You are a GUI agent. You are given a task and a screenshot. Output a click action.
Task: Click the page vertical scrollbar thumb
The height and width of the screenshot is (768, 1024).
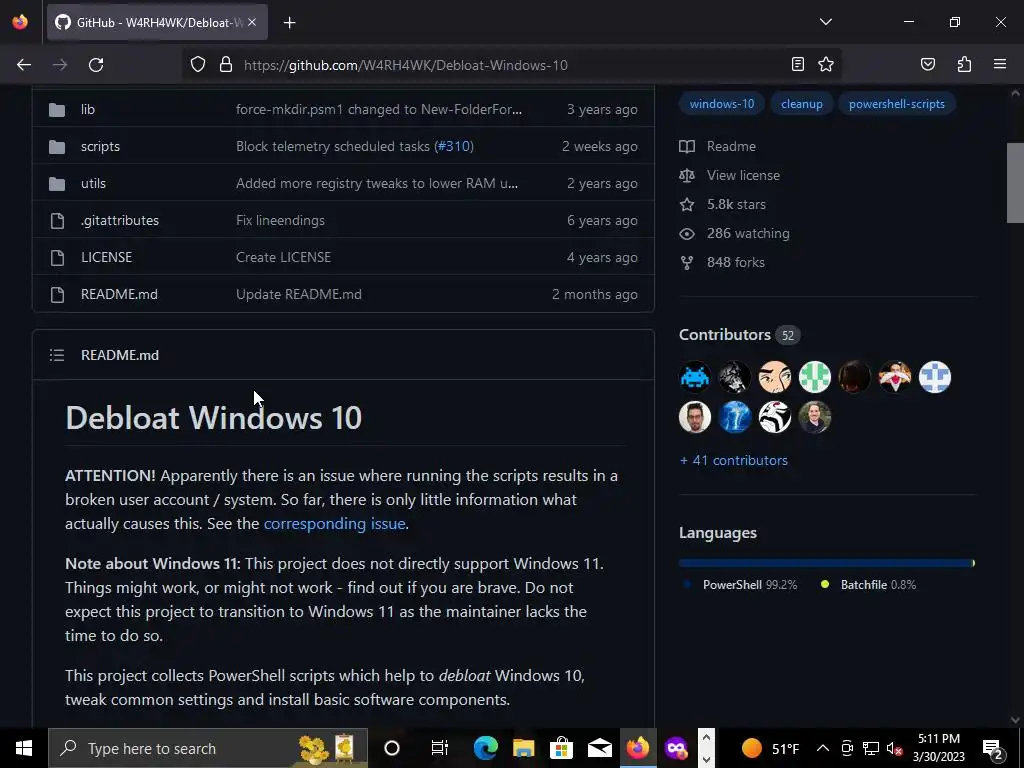[x=1015, y=183]
